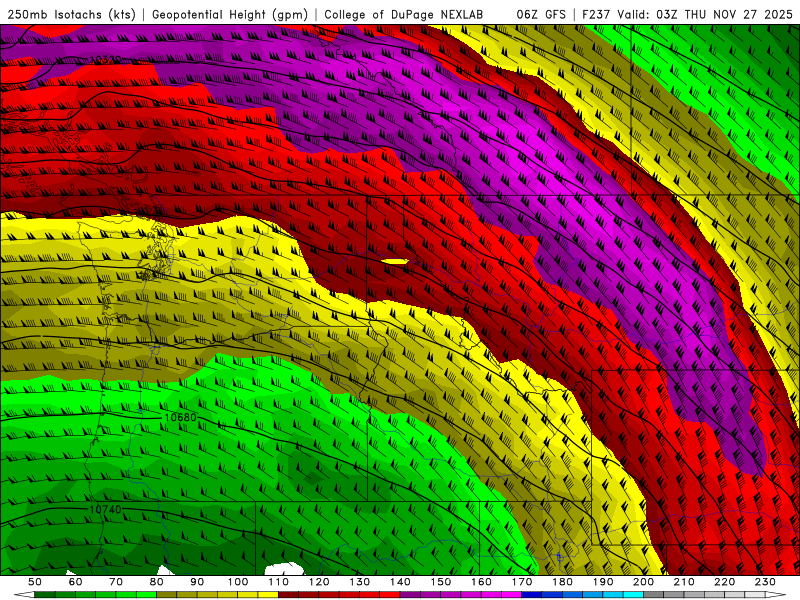The width and height of the screenshot is (800, 600).
Task: Click the 60 label on the color scale
Action: [x=75, y=582]
